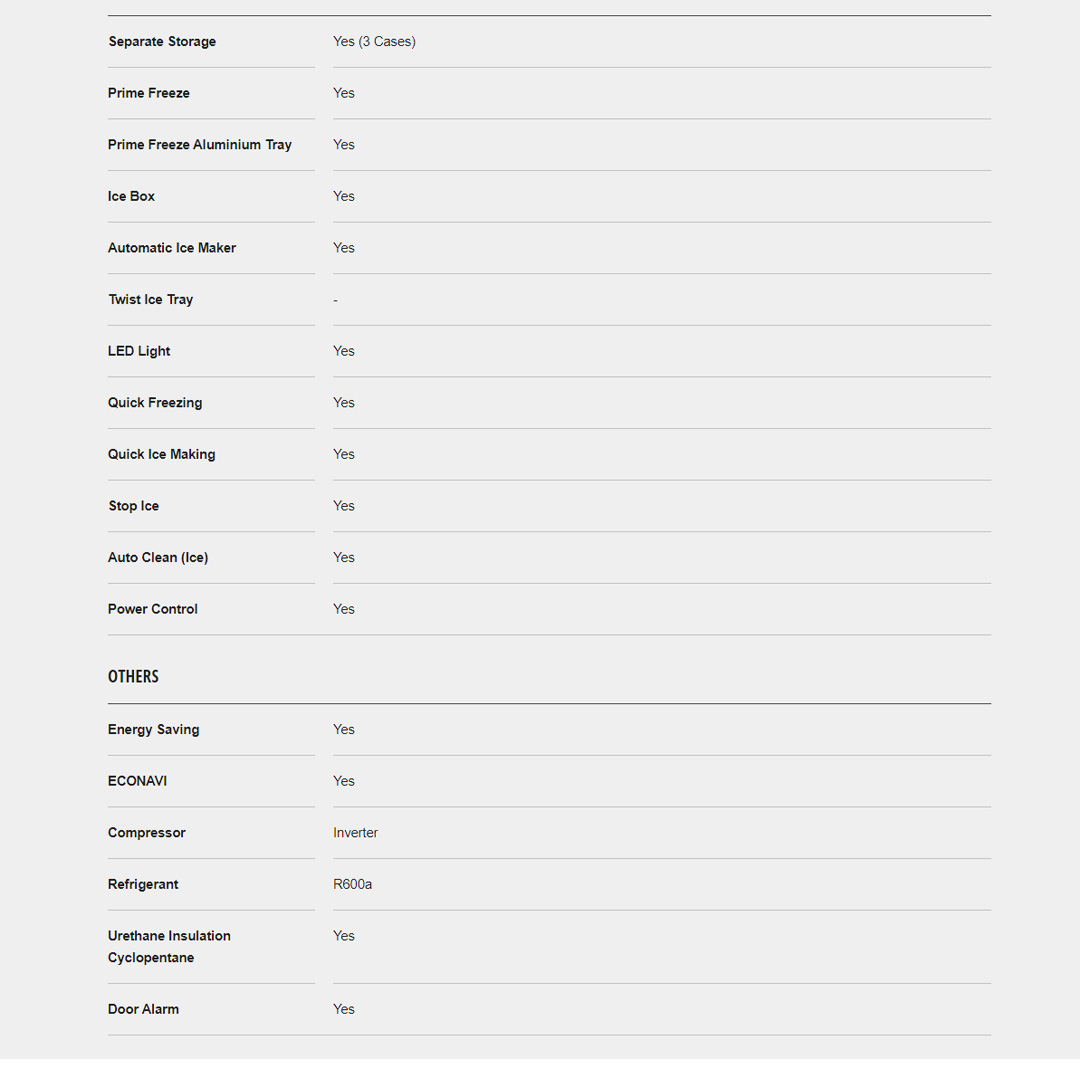
Task: Click the "Yes (3 Cases)" value
Action: [374, 42]
